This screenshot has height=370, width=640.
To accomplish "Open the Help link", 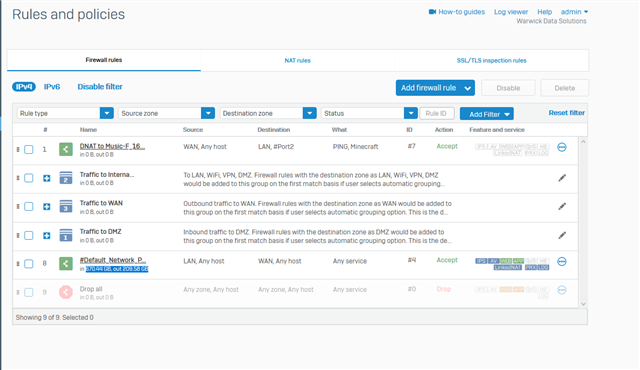I will [544, 12].
